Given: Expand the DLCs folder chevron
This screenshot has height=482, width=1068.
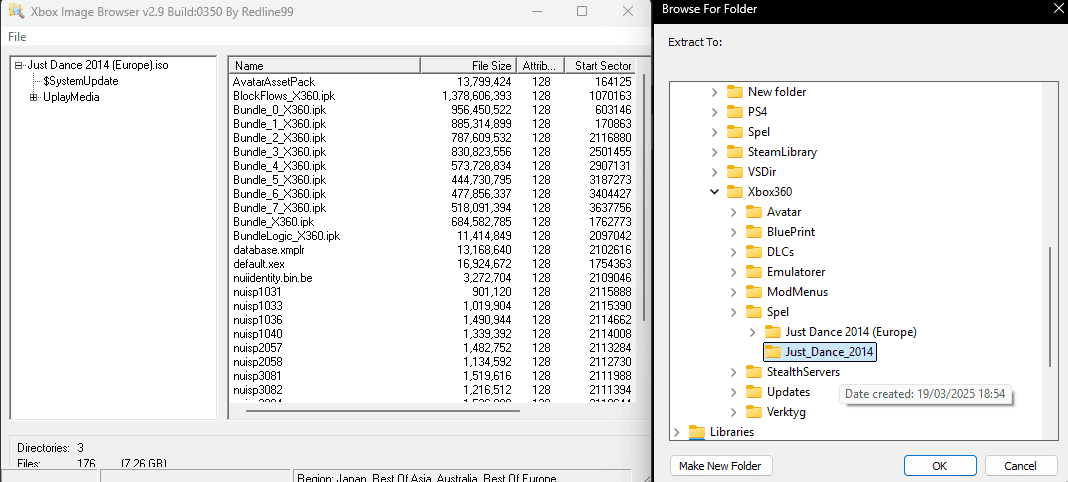Looking at the screenshot, I should [x=734, y=252].
